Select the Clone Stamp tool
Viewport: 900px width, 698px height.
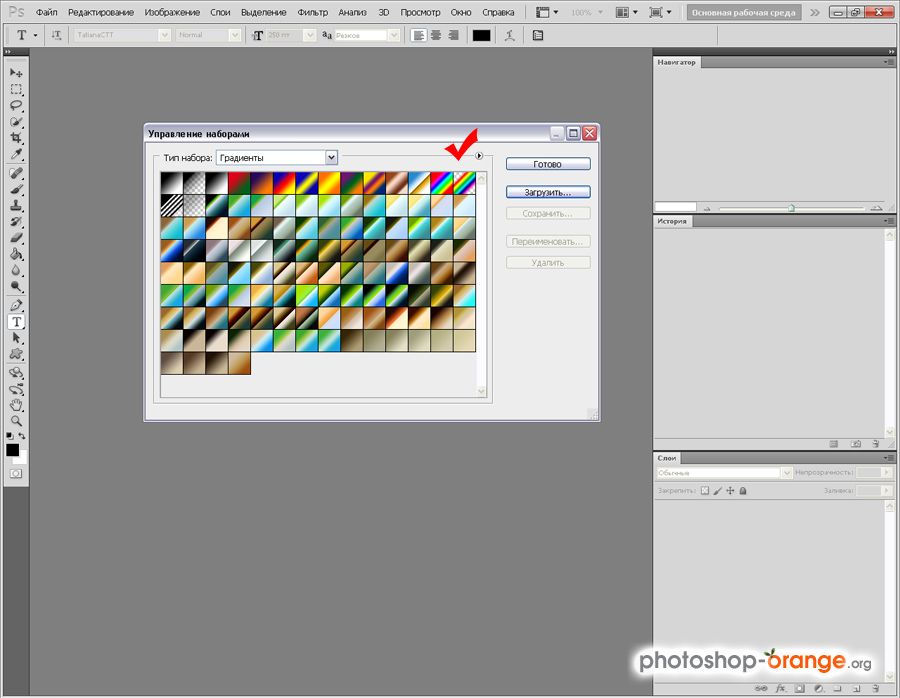tap(16, 205)
